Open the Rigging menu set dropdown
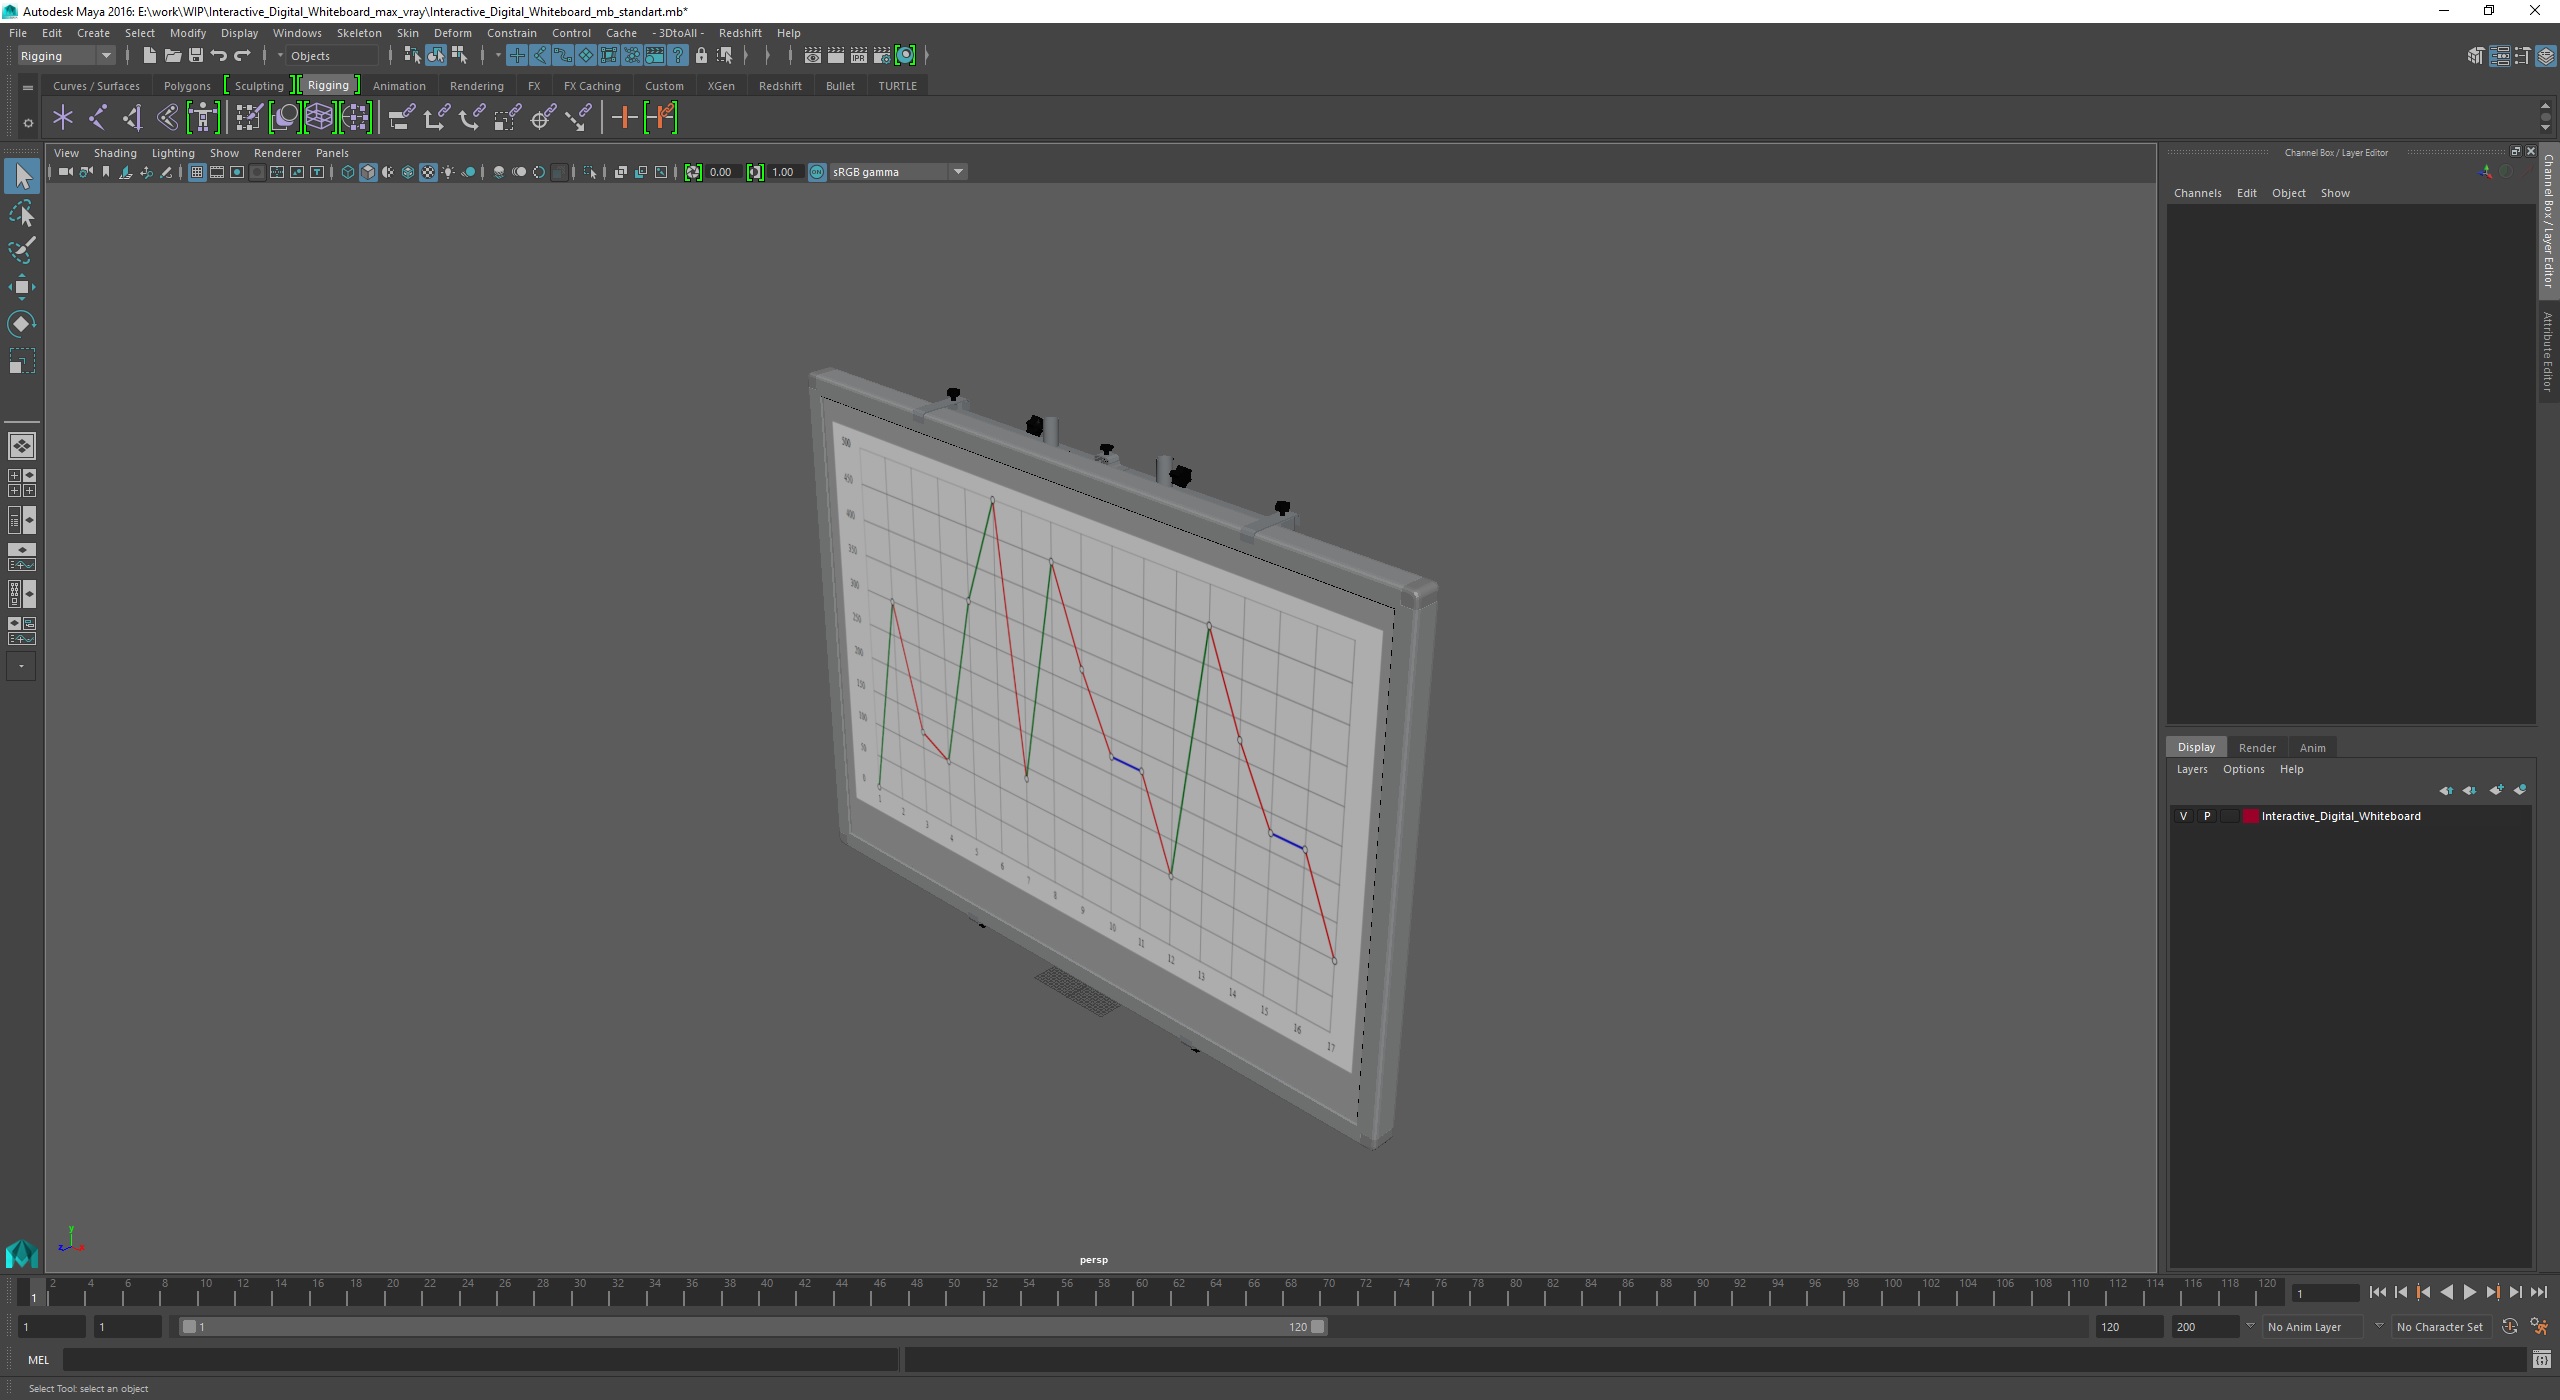Viewport: 2560px width, 1400px height. pos(66,56)
